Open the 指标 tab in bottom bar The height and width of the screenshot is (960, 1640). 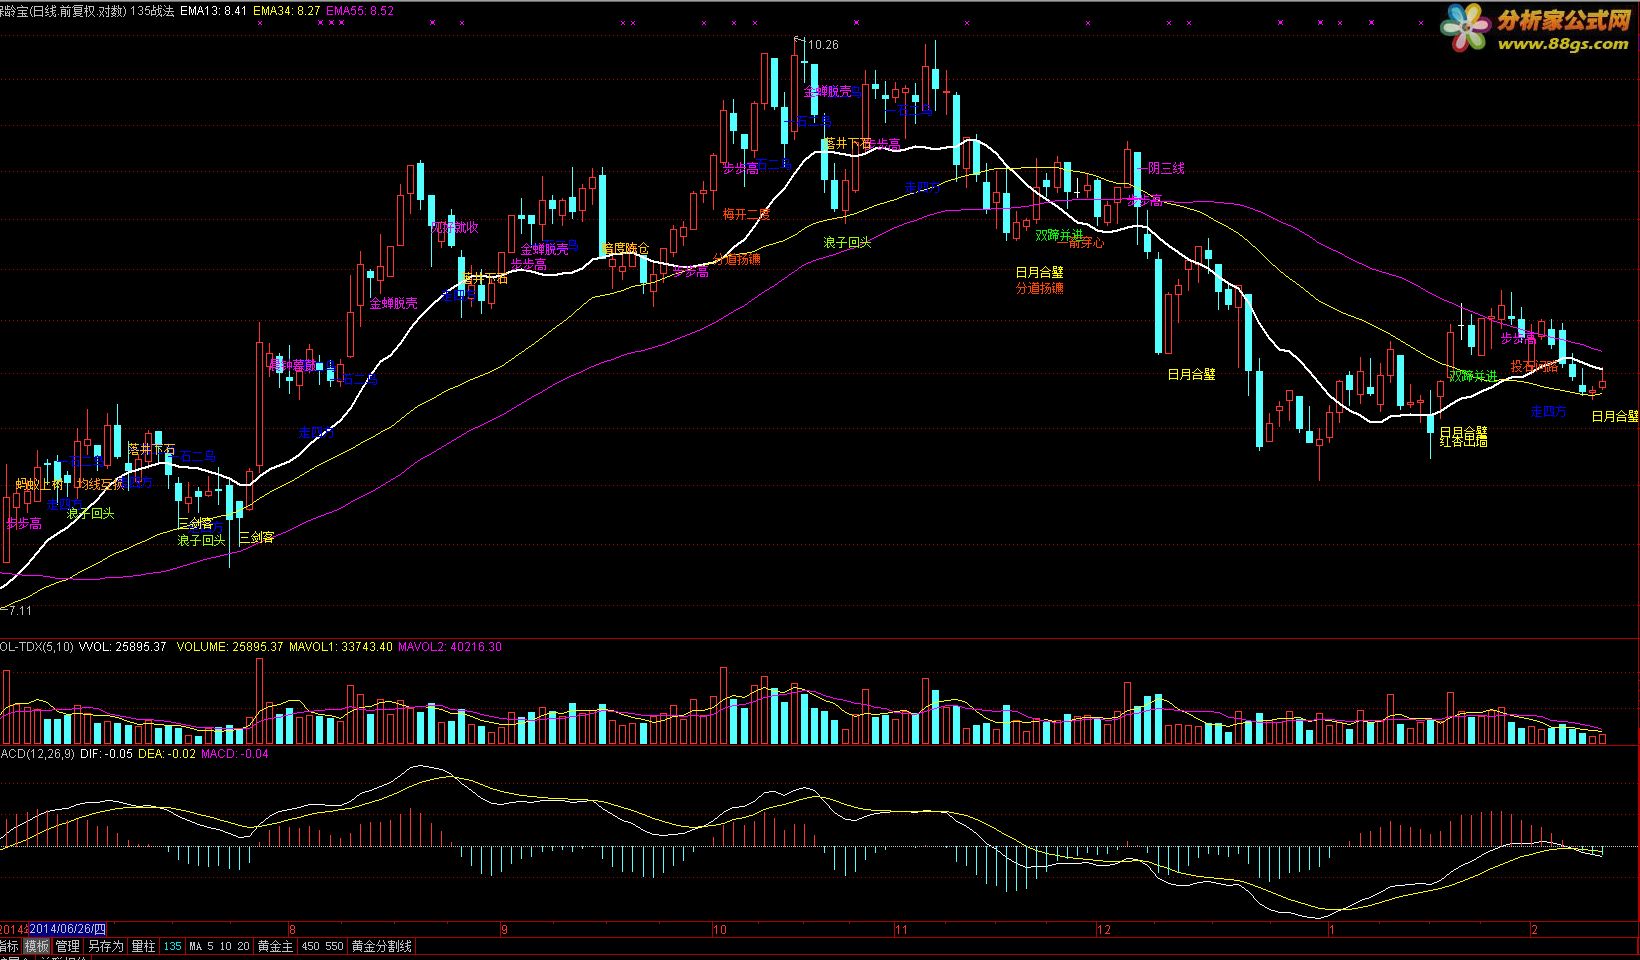tap(9, 946)
